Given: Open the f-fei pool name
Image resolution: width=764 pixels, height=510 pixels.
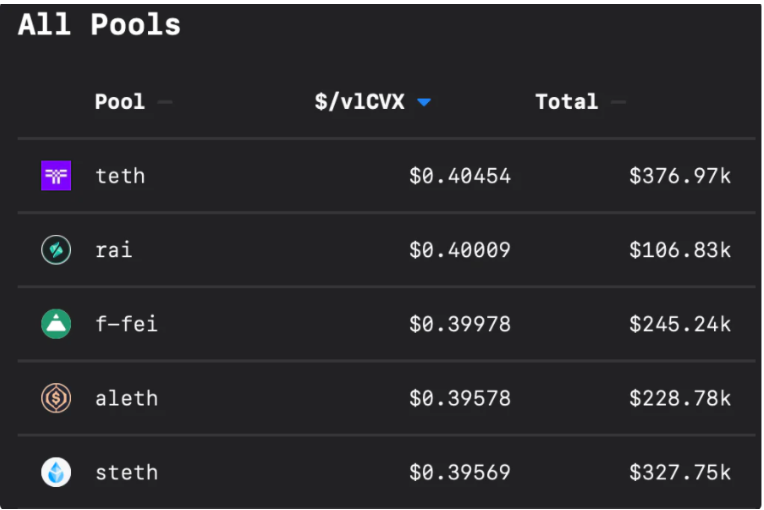Looking at the screenshot, I should (127, 324).
